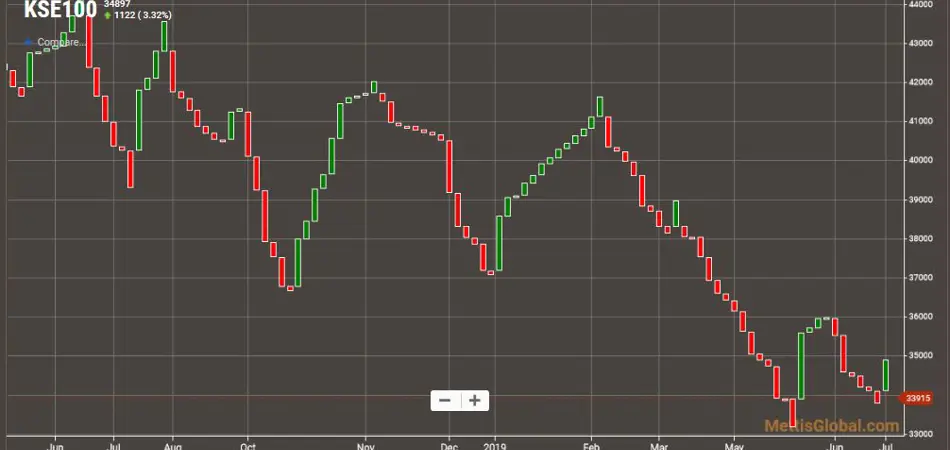Click the Feb label on time axis
This screenshot has height=450, width=950.
tap(591, 440)
